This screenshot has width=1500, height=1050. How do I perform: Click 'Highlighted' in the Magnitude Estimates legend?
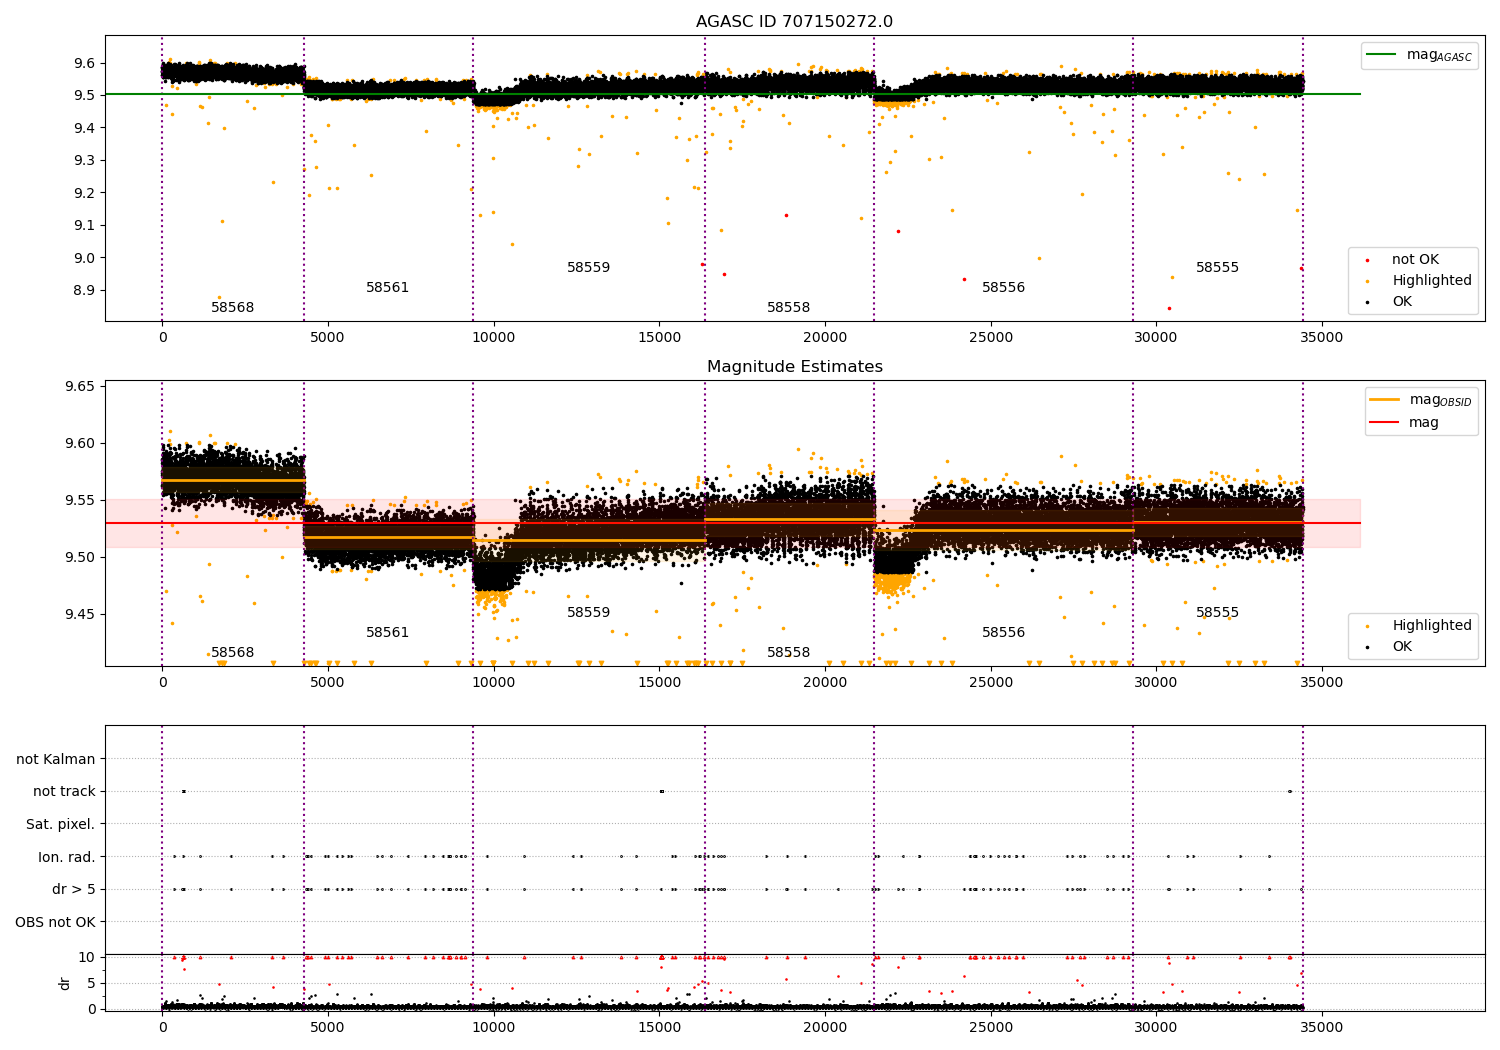click(x=1432, y=626)
